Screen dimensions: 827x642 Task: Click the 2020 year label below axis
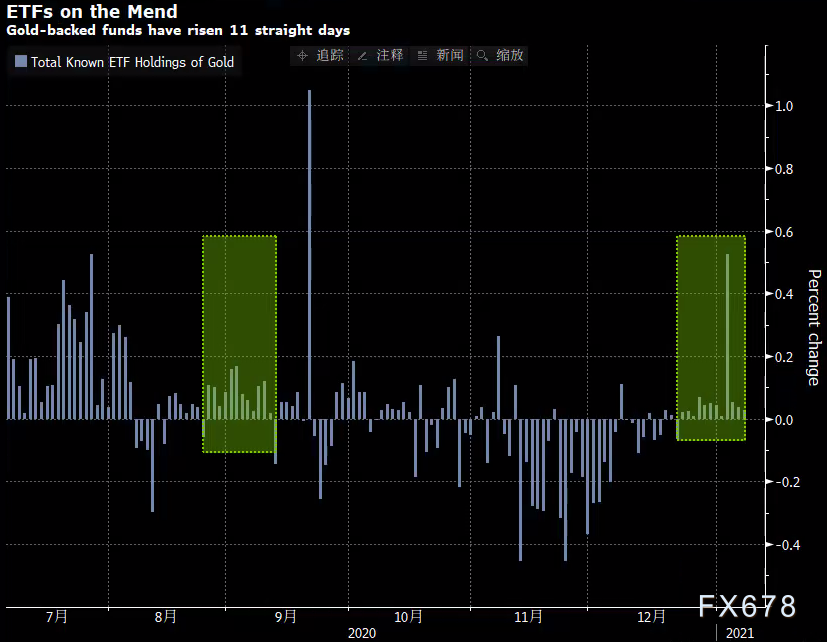(363, 633)
